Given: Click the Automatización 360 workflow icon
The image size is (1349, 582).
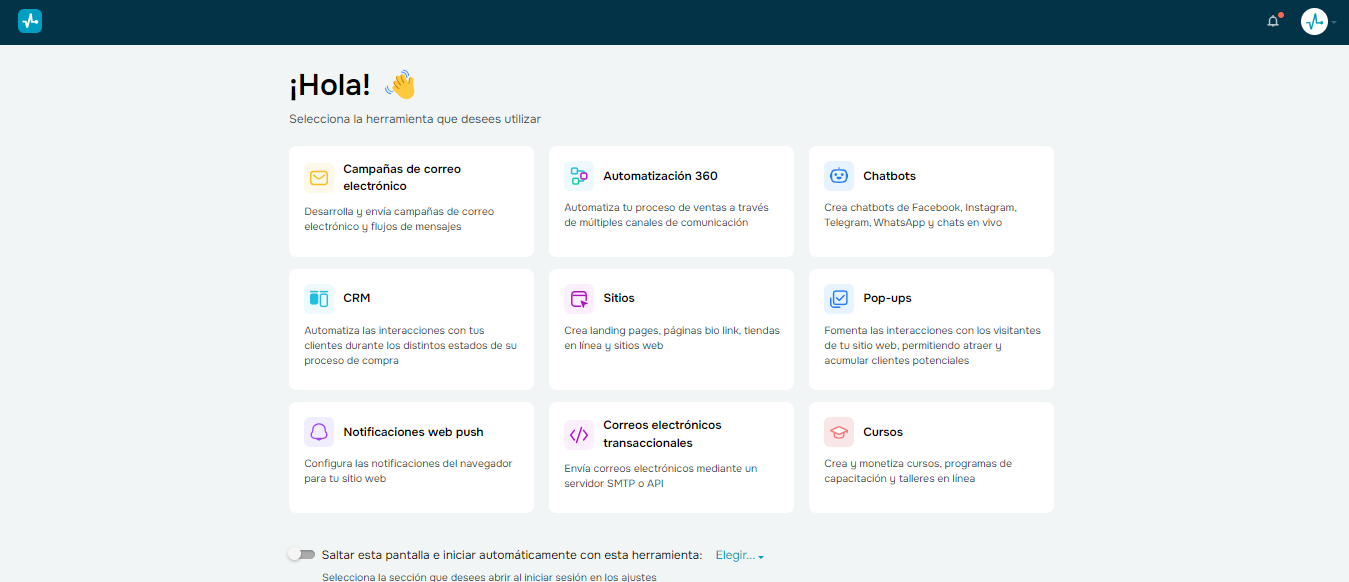Looking at the screenshot, I should coord(578,175).
